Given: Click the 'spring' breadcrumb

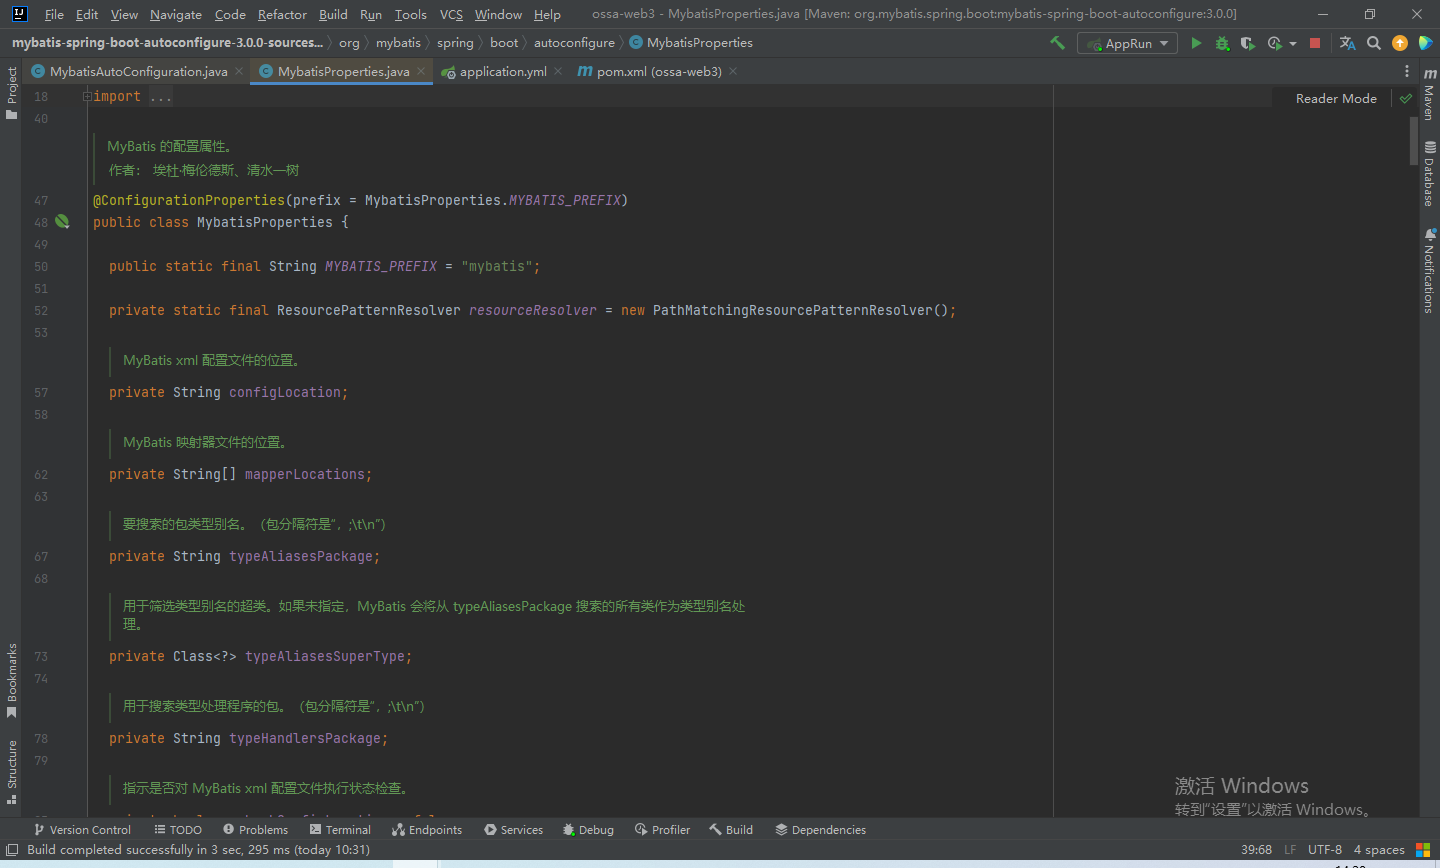Looking at the screenshot, I should coord(455,43).
